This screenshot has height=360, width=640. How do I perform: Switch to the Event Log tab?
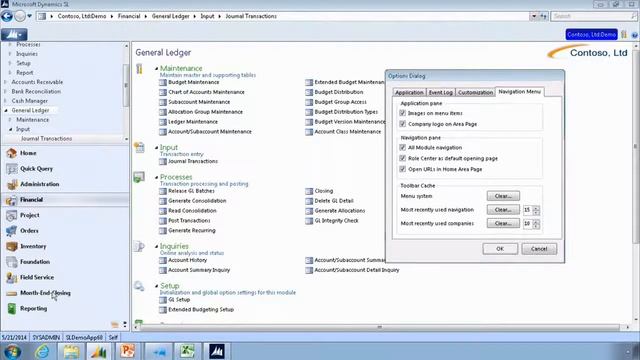(440, 93)
